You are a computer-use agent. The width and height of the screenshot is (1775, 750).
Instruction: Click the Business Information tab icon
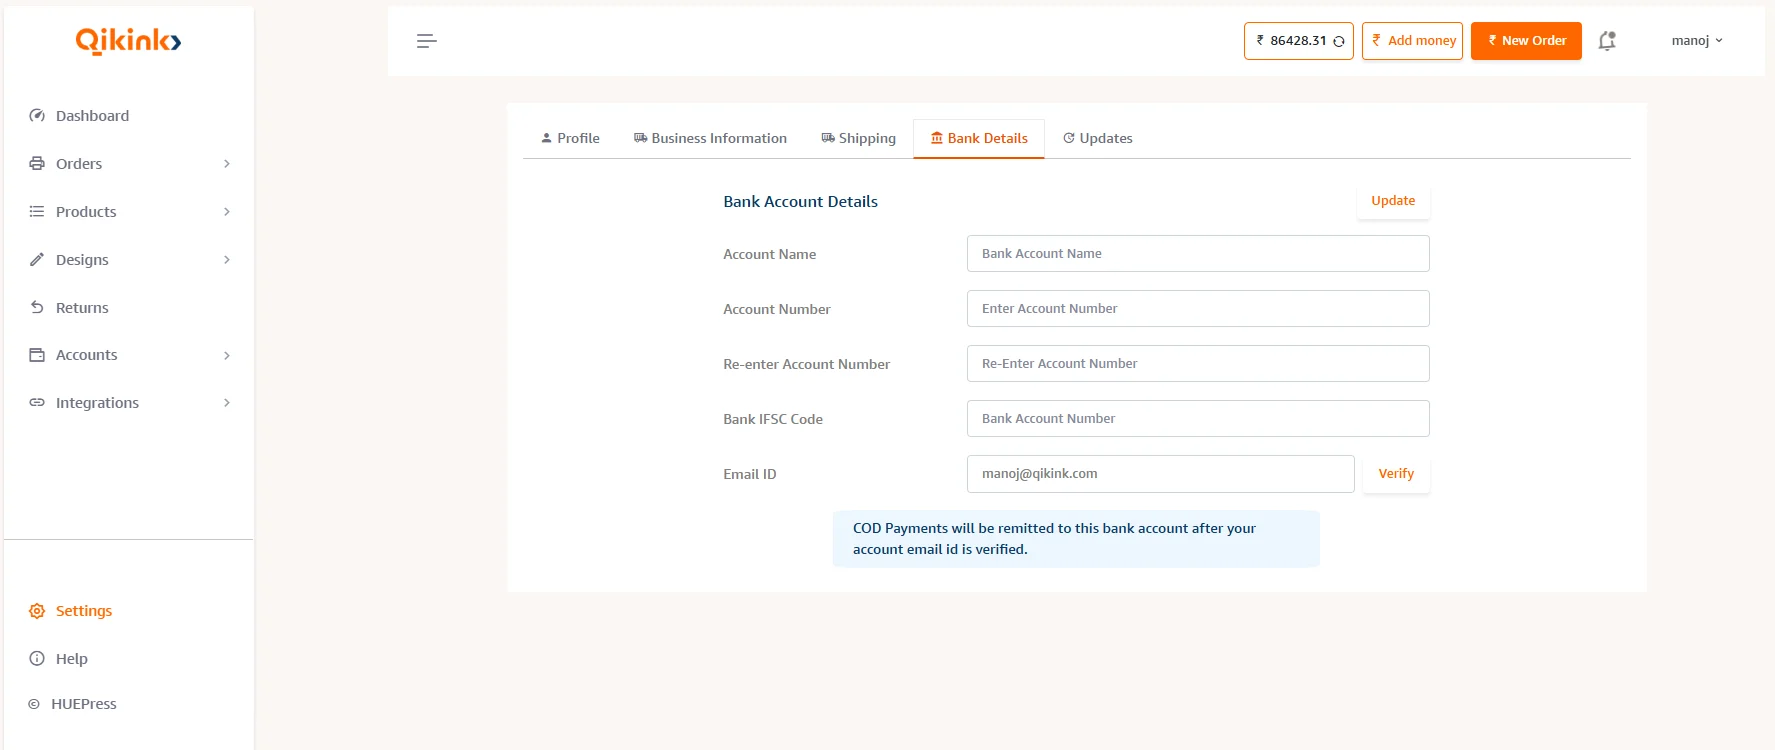pyautogui.click(x=640, y=138)
